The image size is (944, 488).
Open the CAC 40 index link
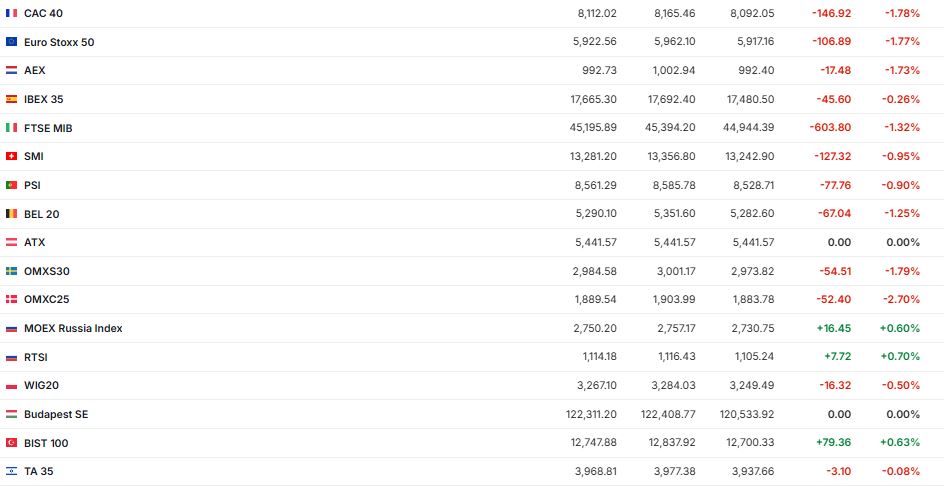pos(41,13)
